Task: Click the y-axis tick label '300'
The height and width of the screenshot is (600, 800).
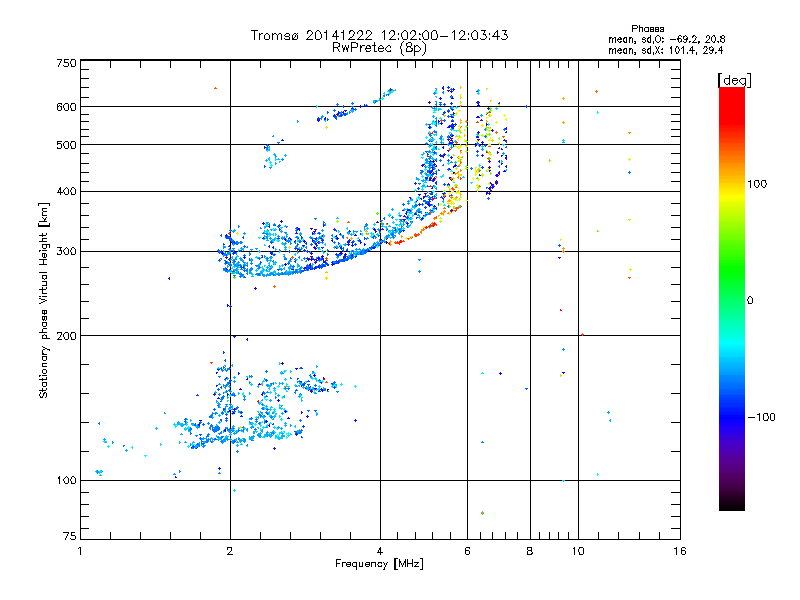Action: click(66, 252)
